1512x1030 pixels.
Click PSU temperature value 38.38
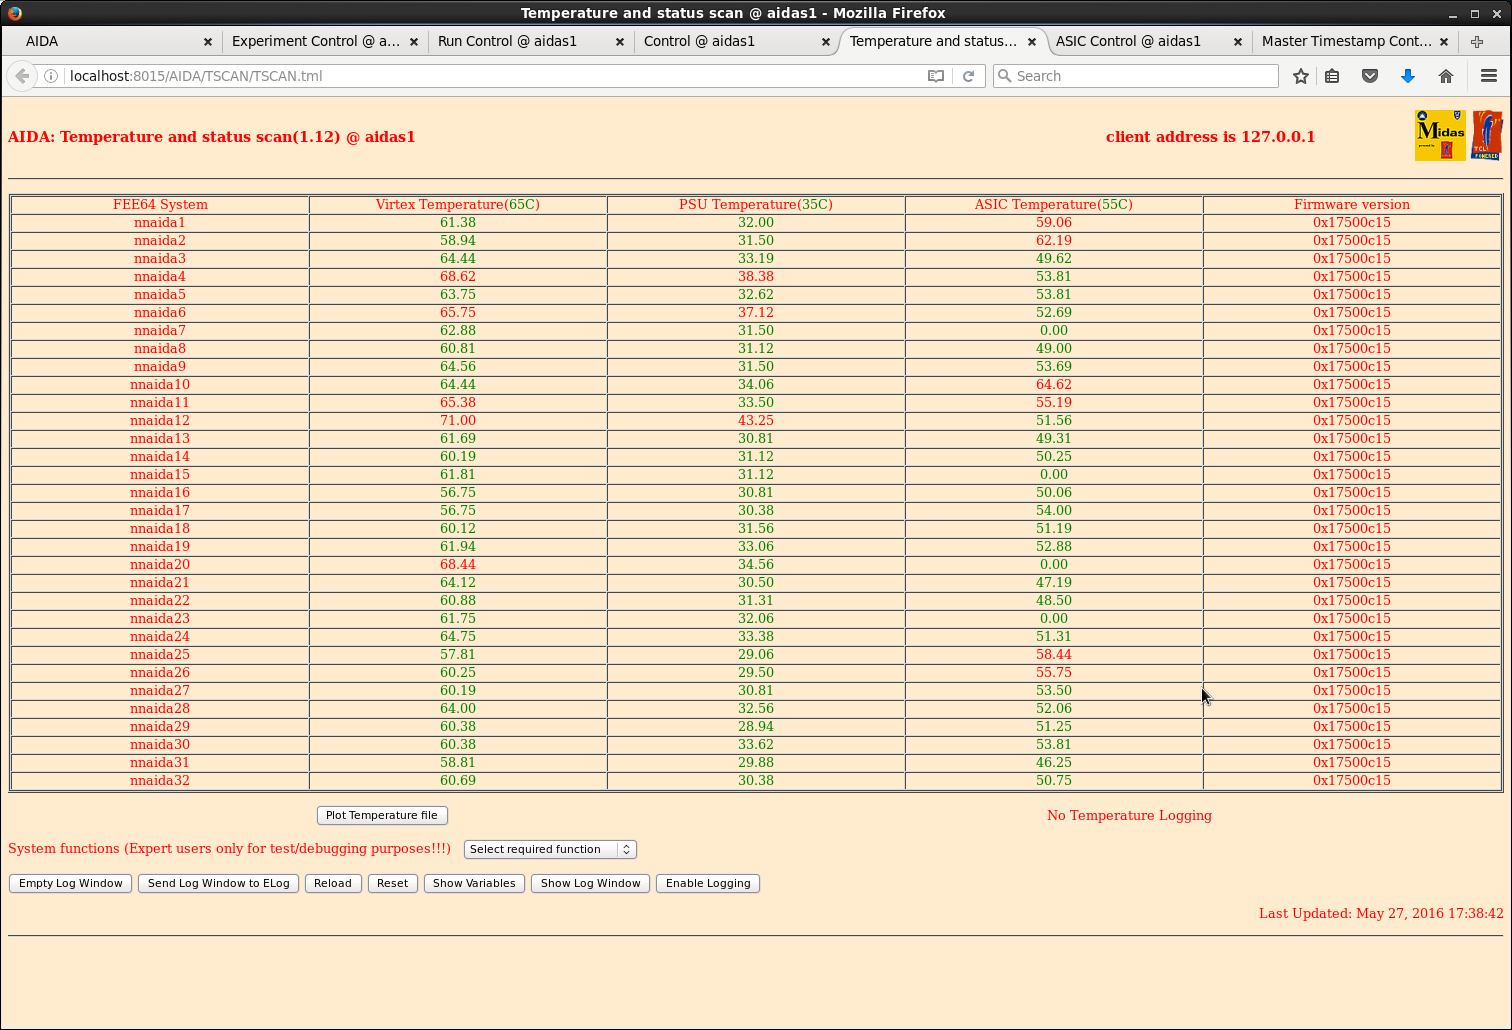point(756,277)
